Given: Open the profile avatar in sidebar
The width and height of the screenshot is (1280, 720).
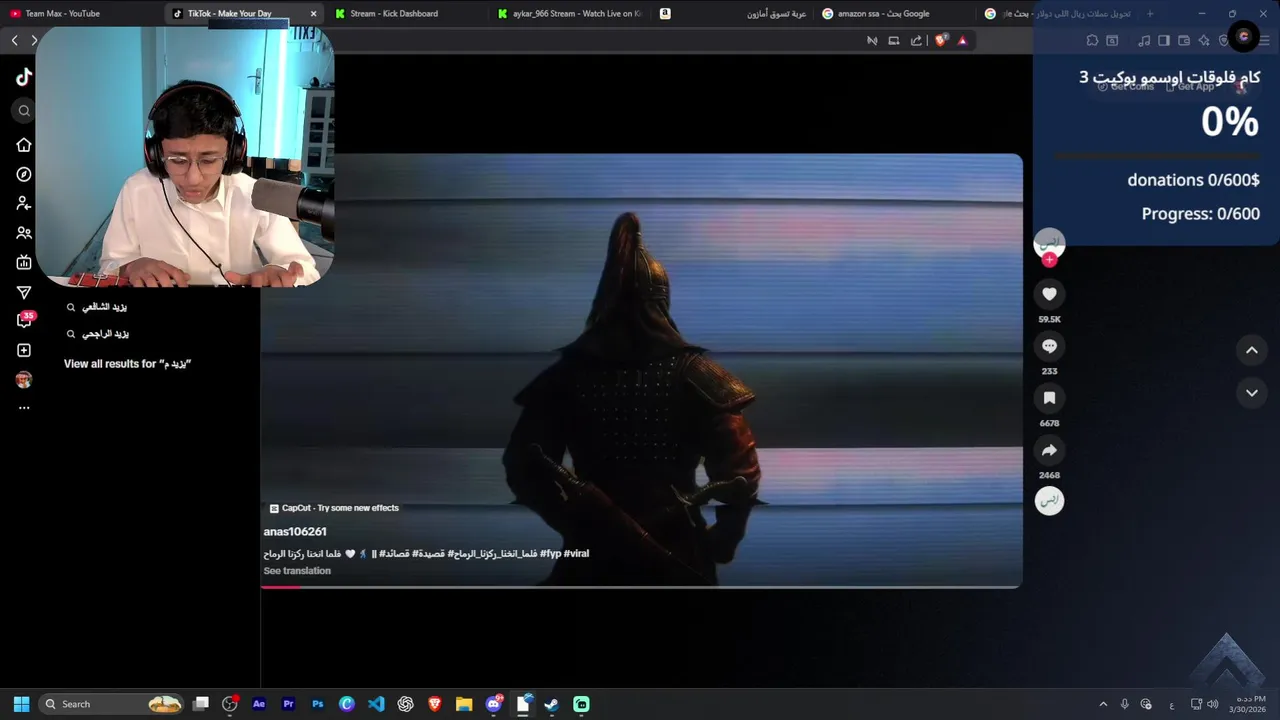Looking at the screenshot, I should click(x=24, y=379).
